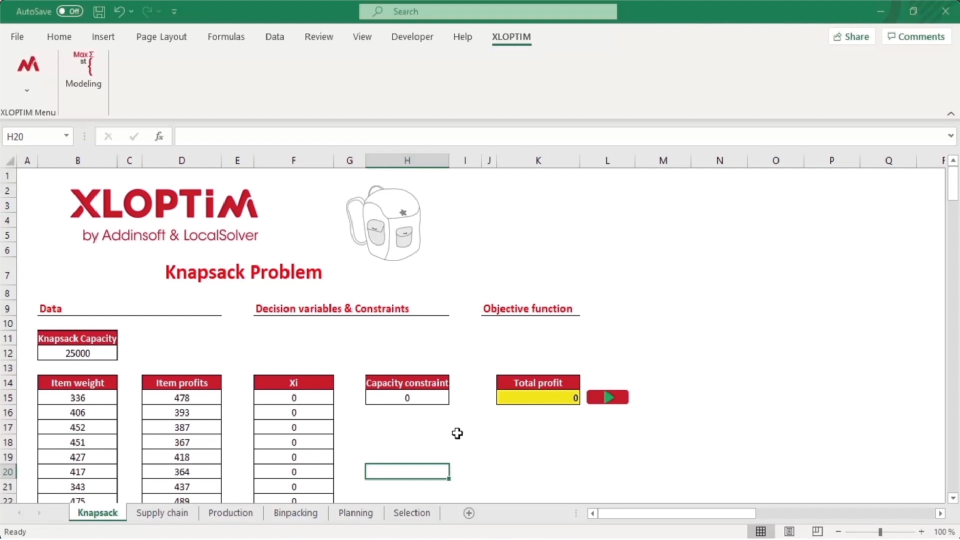Image resolution: width=960 pixels, height=540 pixels.
Task: Run the solver with green play button
Action: (x=607, y=397)
